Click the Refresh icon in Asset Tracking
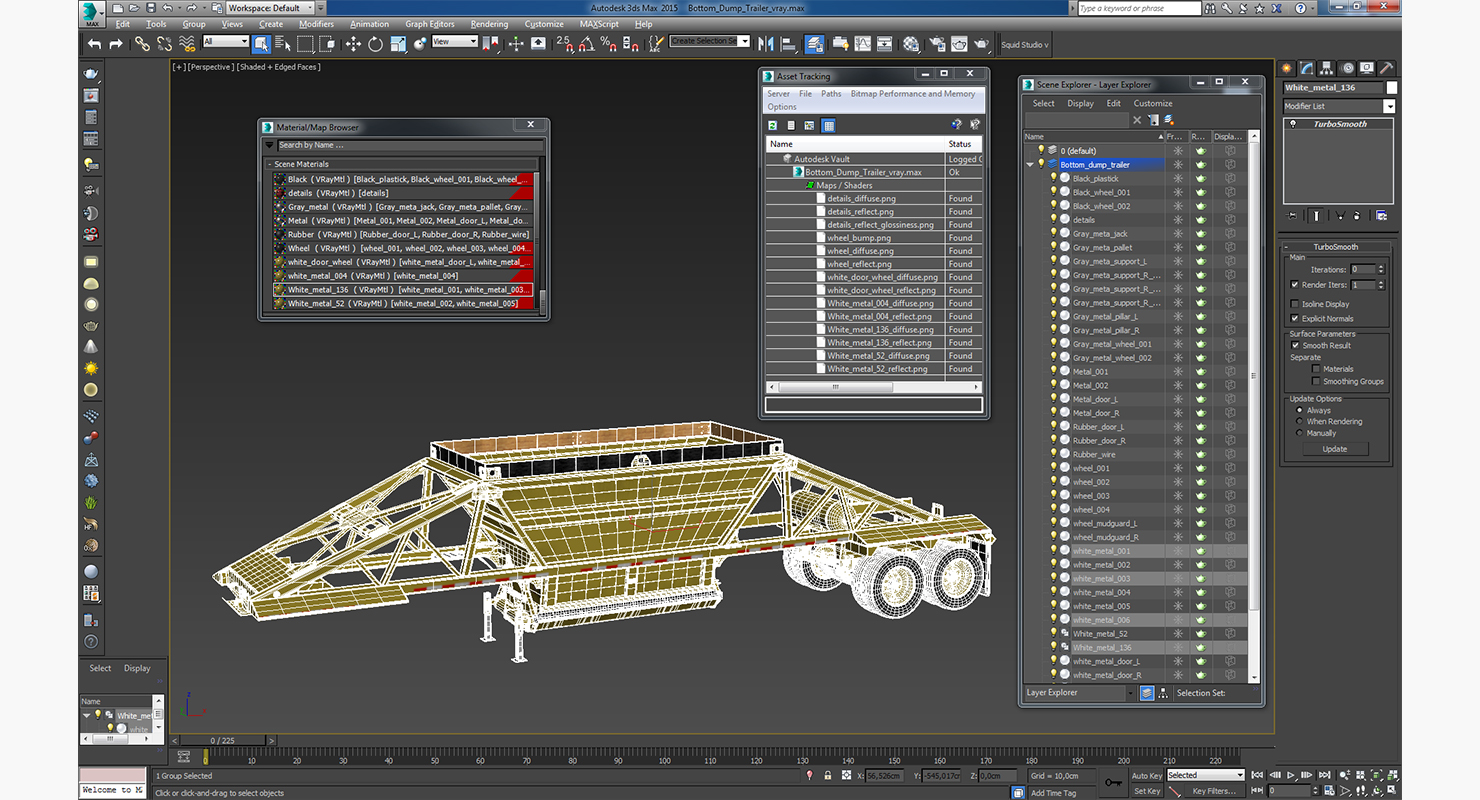Viewport: 1480px width, 800px height. point(773,125)
